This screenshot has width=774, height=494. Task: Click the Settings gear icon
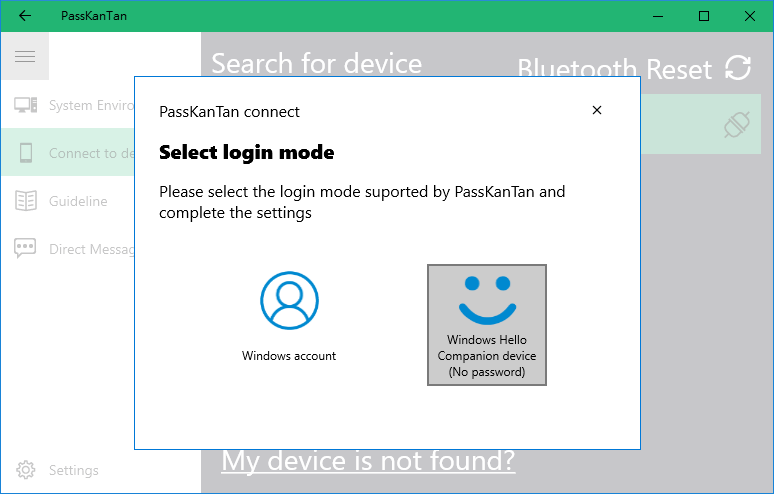click(x=26, y=470)
